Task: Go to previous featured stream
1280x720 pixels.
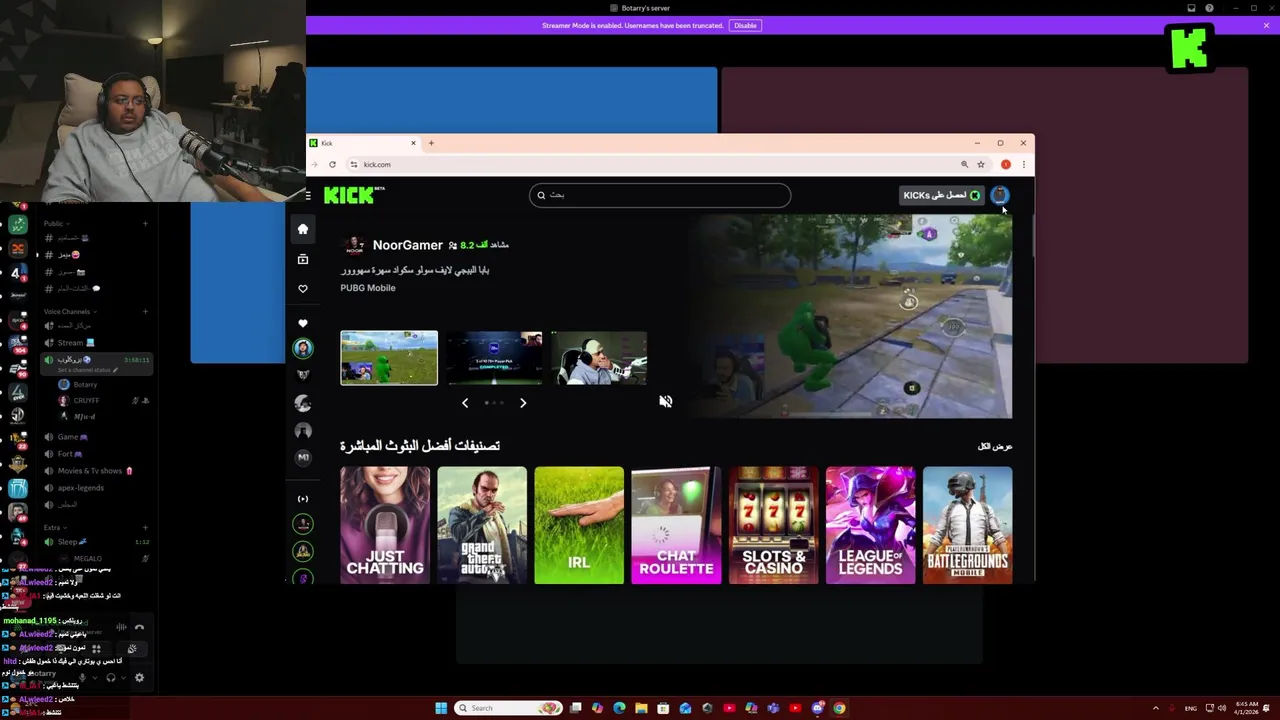Action: click(465, 403)
